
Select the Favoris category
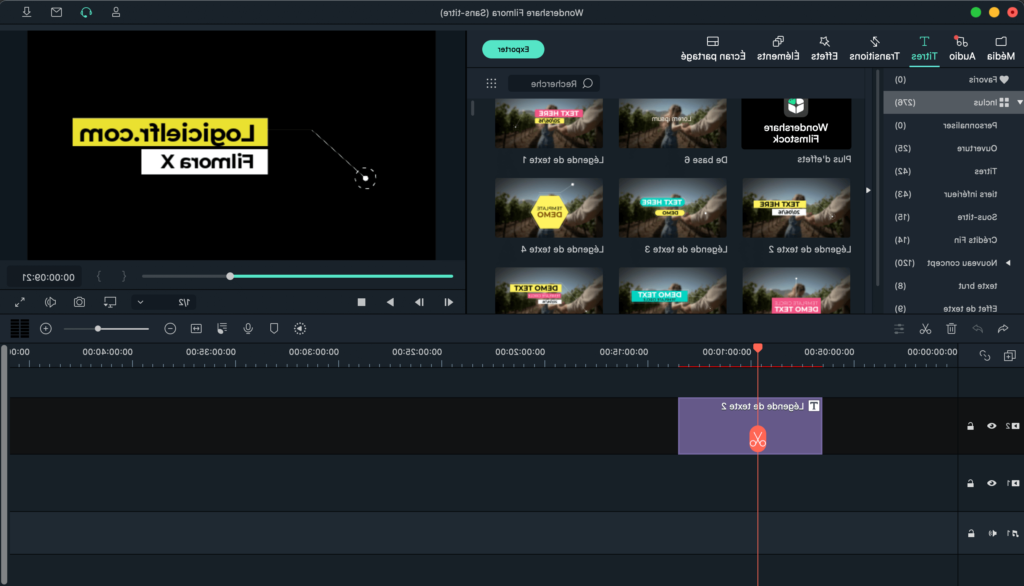[952, 80]
